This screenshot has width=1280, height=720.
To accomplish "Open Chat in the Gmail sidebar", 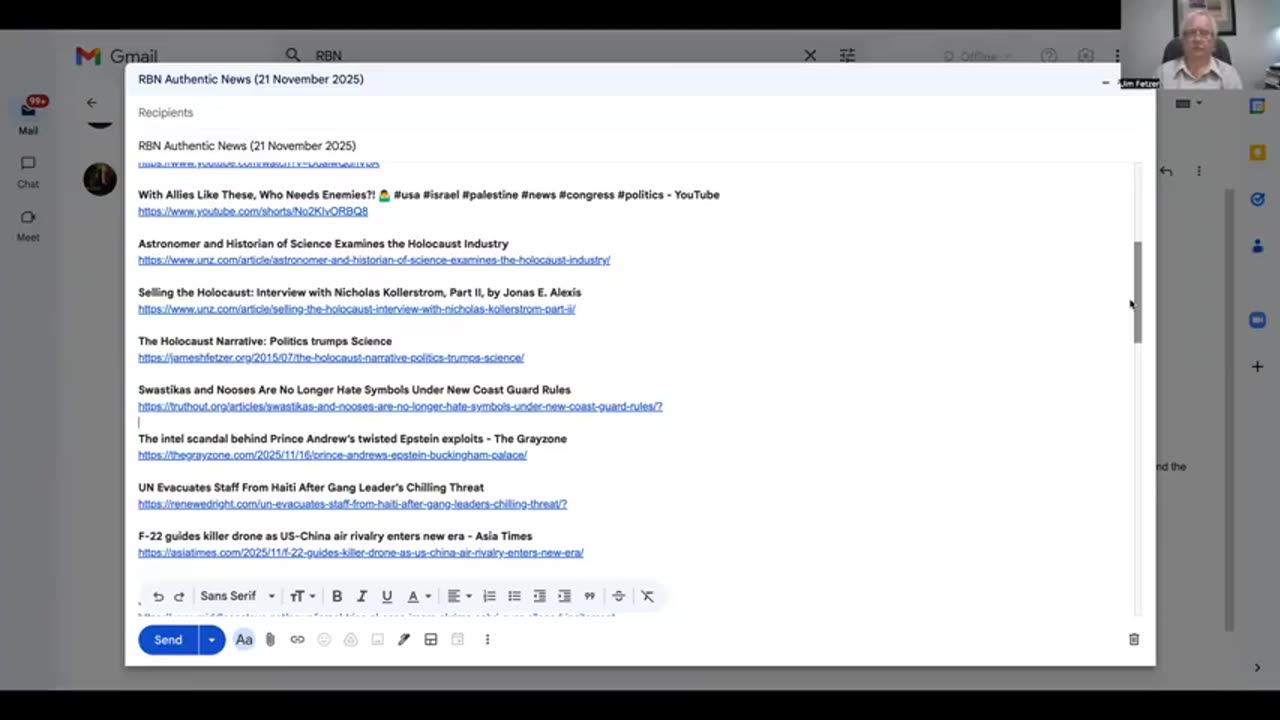I will (x=28, y=172).
